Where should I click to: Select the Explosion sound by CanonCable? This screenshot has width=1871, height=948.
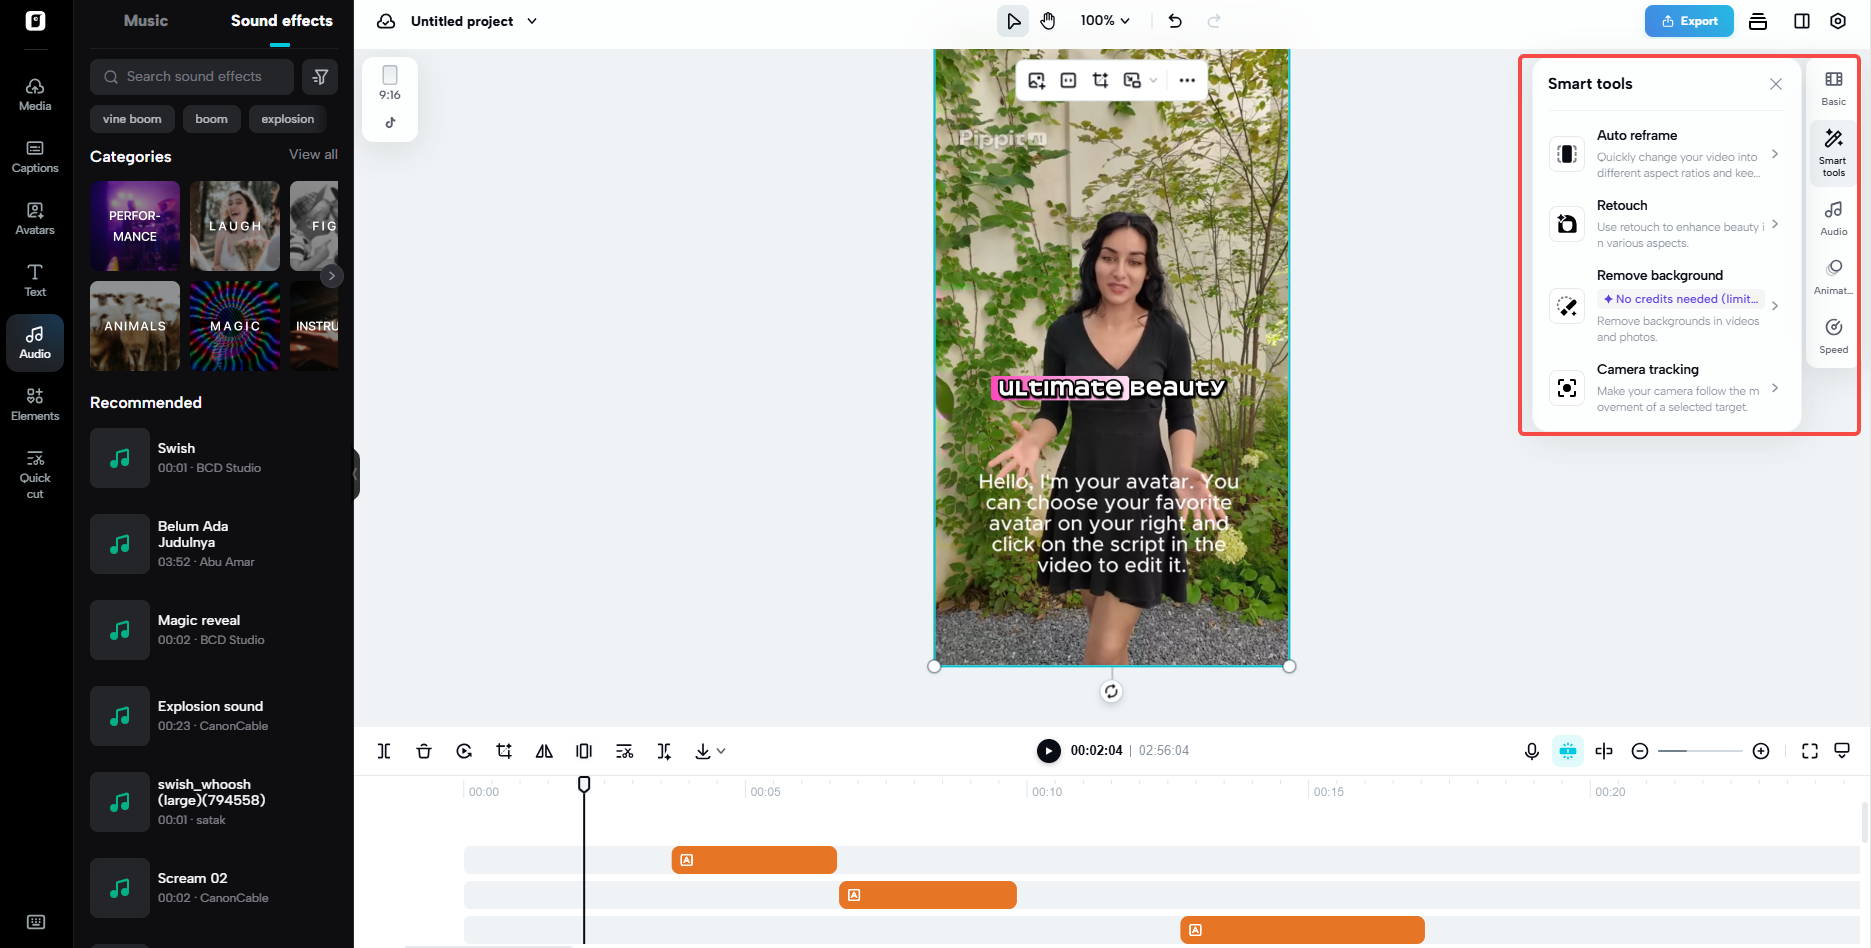[210, 715]
